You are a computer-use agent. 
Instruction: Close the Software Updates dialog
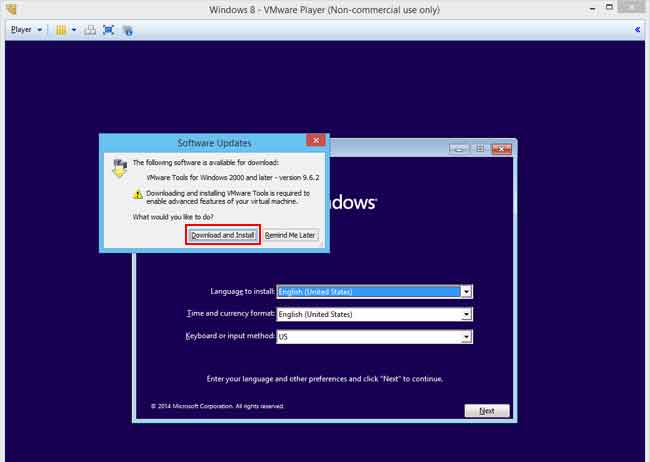[x=315, y=142]
